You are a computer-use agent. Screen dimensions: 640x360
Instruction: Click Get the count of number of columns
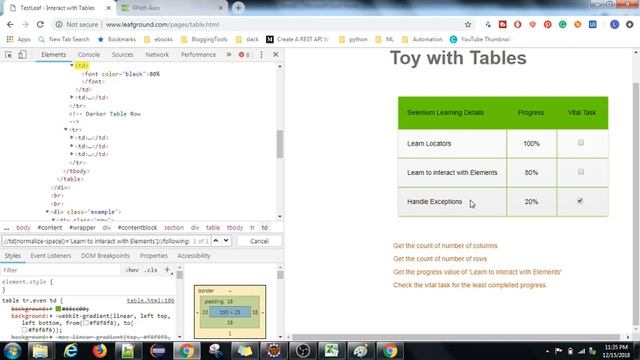[445, 246]
